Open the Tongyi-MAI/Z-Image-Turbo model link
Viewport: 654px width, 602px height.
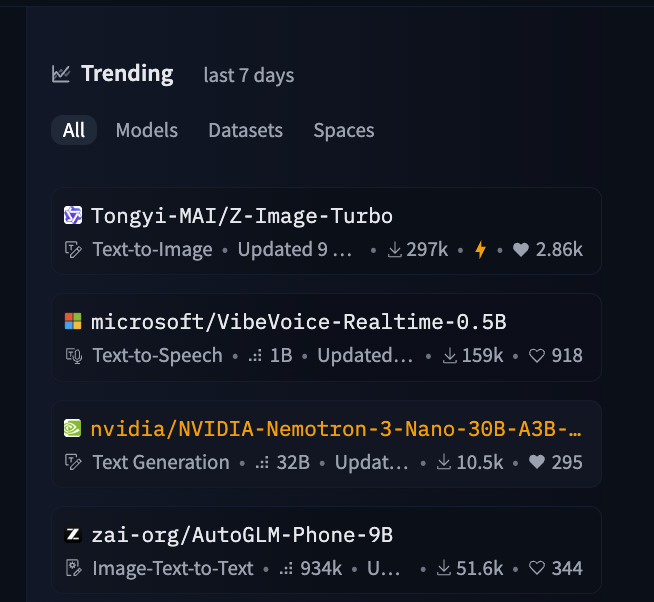coord(241,215)
